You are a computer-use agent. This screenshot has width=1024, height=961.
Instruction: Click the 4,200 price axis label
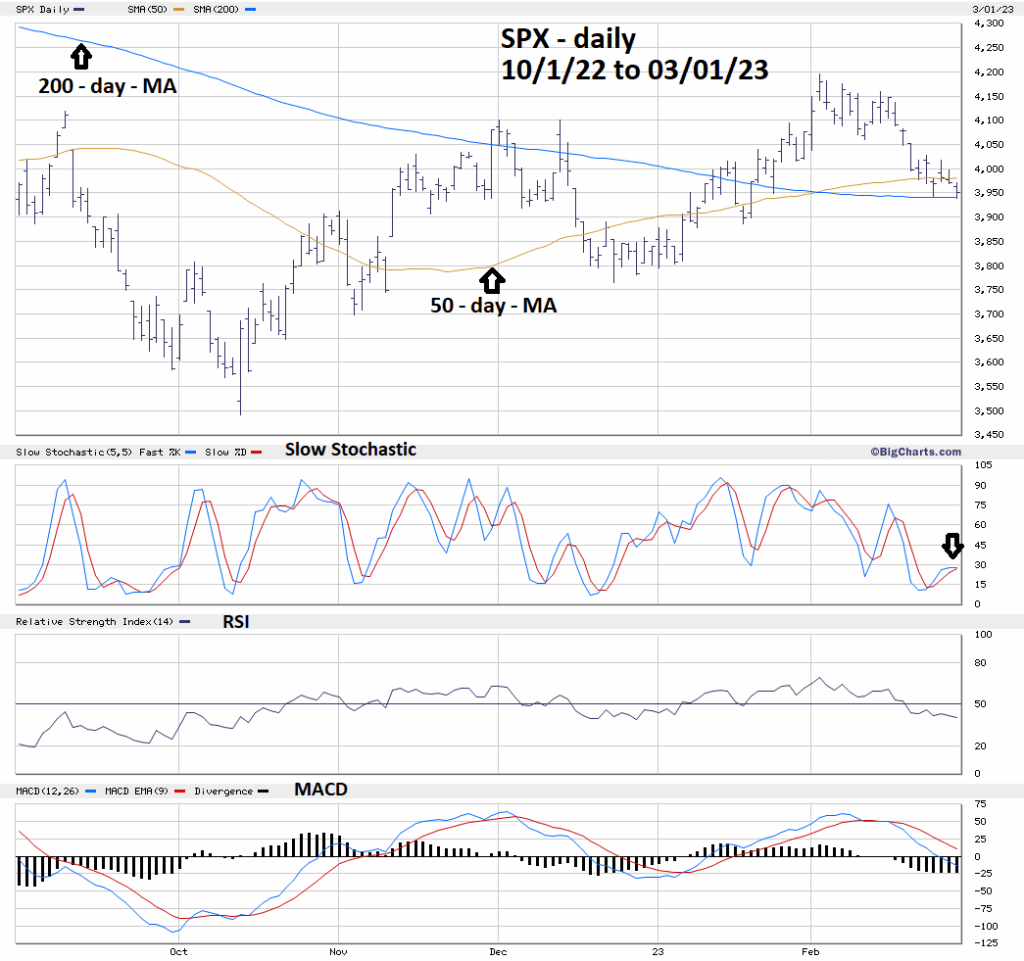click(x=989, y=72)
